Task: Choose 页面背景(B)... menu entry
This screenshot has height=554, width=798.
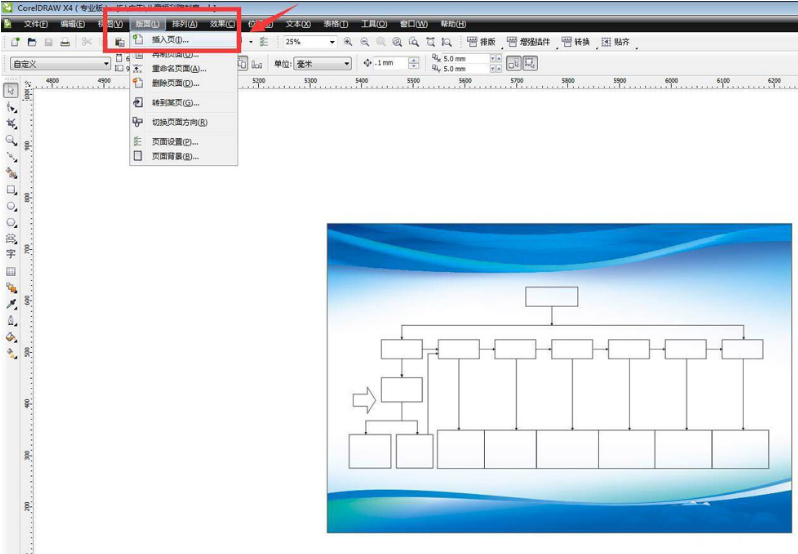Action: pos(184,157)
